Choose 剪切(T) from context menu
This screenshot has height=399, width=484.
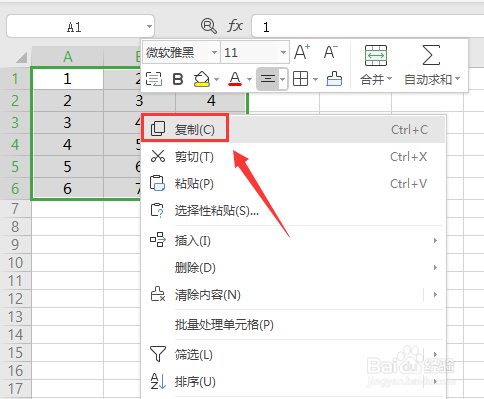(x=293, y=156)
